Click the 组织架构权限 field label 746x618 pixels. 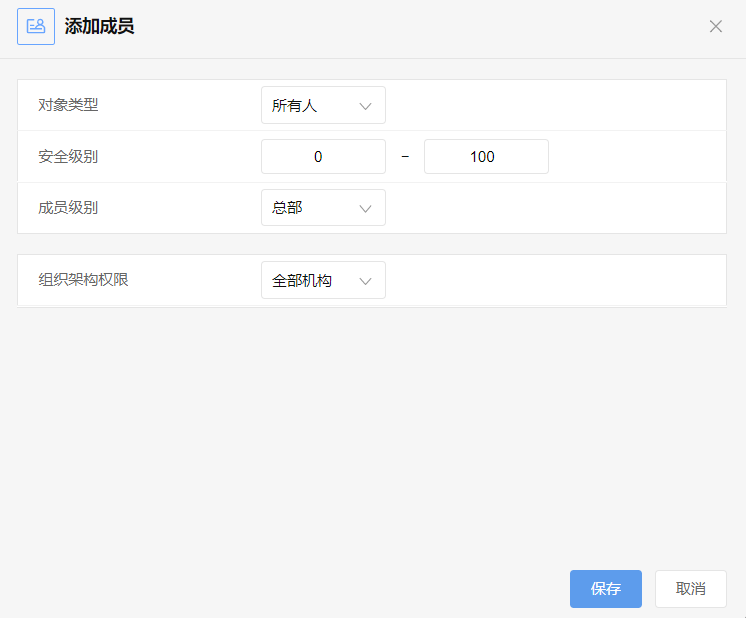(x=83, y=280)
